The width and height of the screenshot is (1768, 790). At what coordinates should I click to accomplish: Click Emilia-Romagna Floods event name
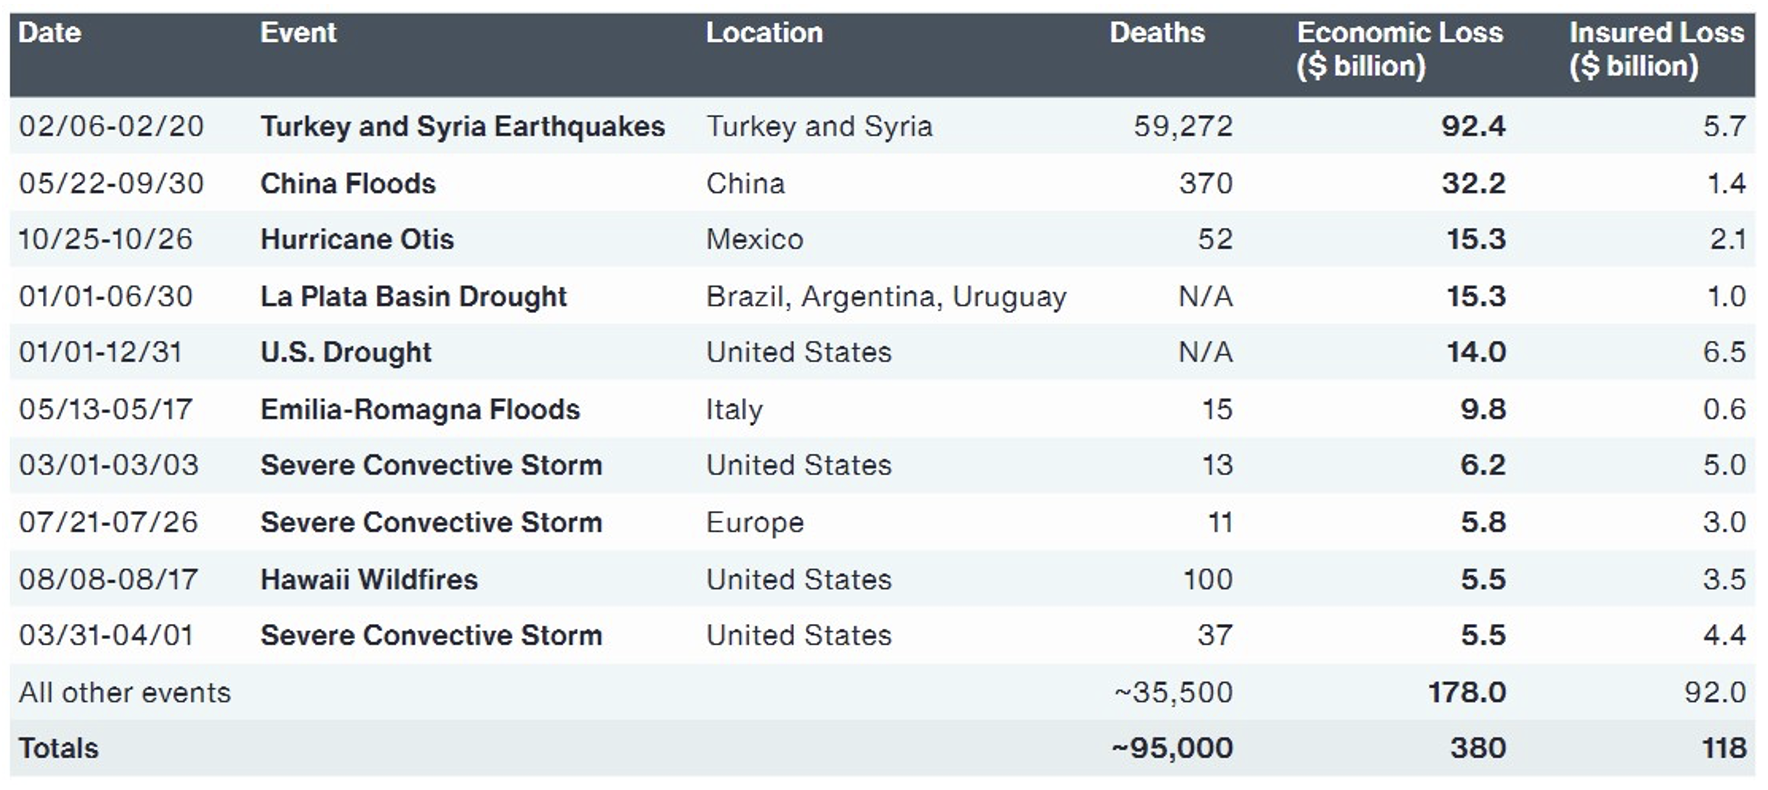tap(420, 410)
